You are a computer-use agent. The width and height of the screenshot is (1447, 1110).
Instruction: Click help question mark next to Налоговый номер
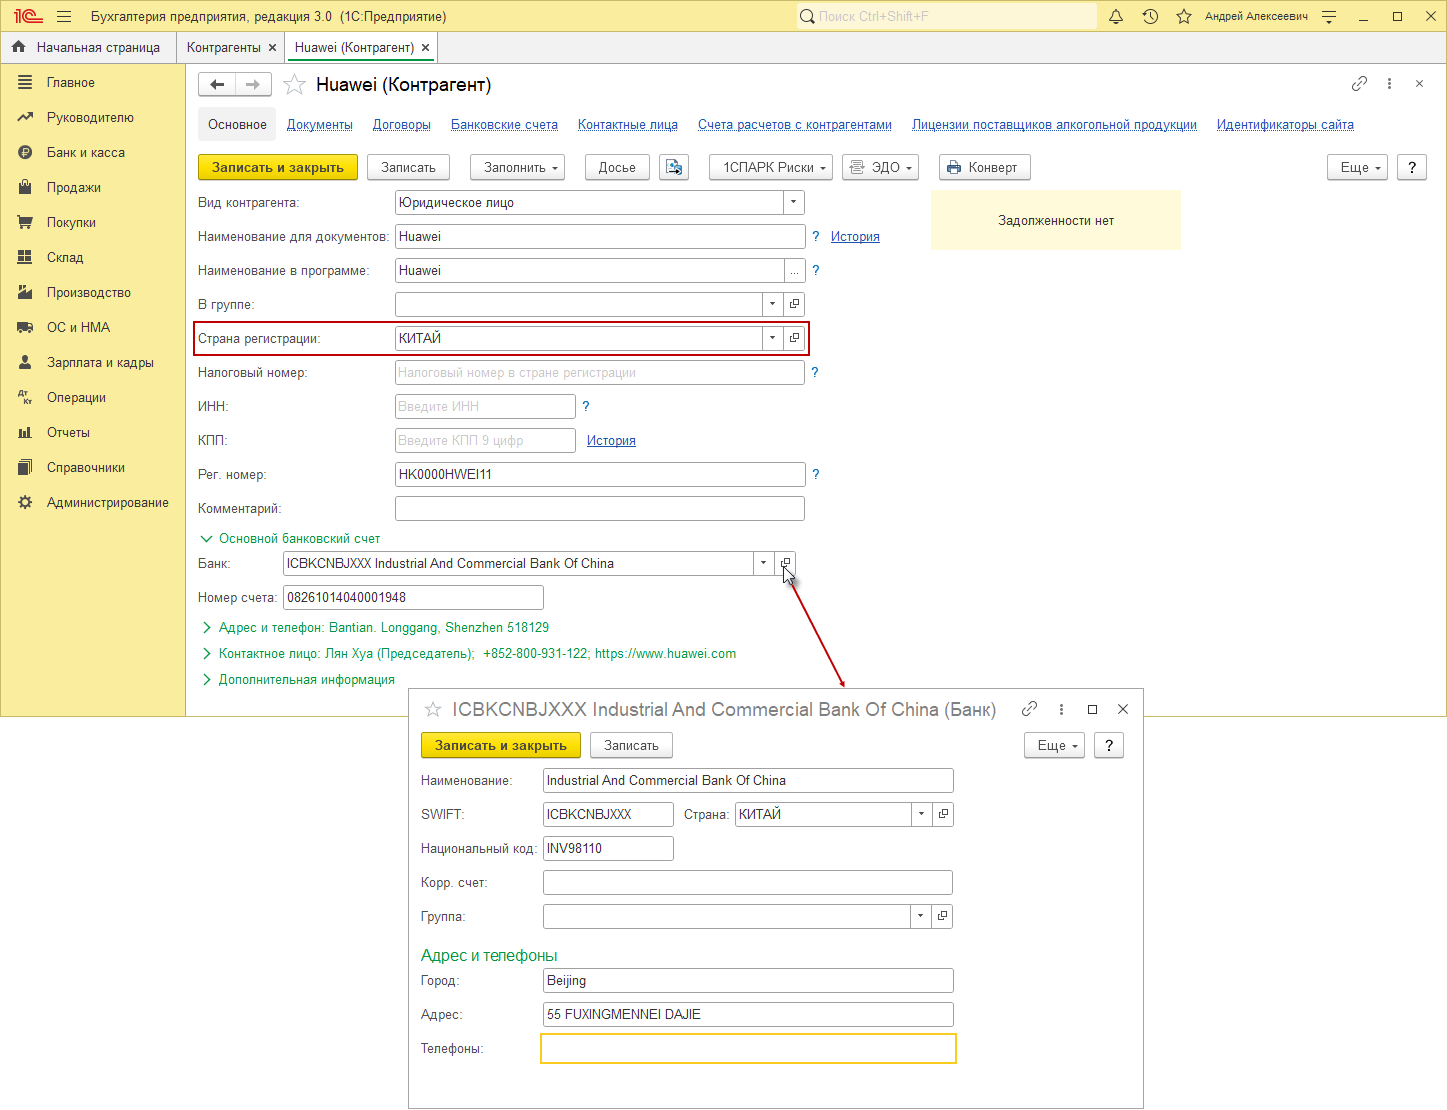point(815,372)
